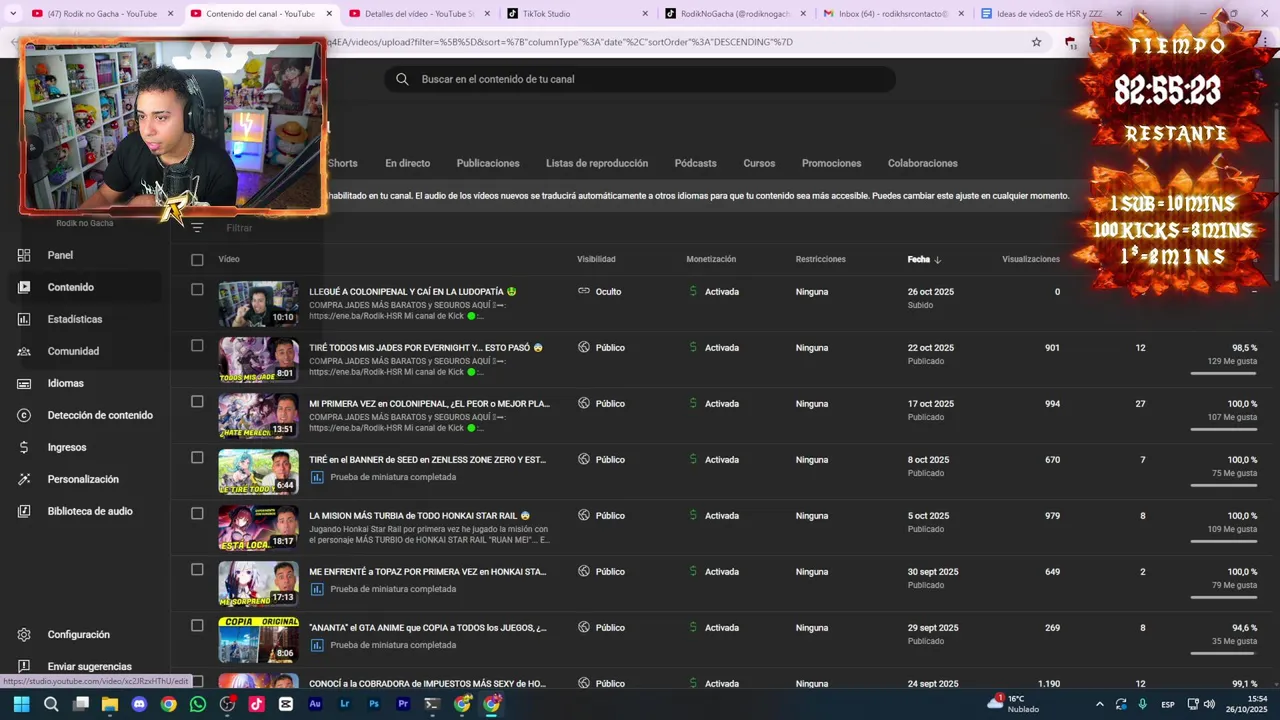The height and width of the screenshot is (720, 1280).
Task: Open the 'ANANTA' COPIA ORIGINAL video thumbnail
Action: [x=259, y=640]
